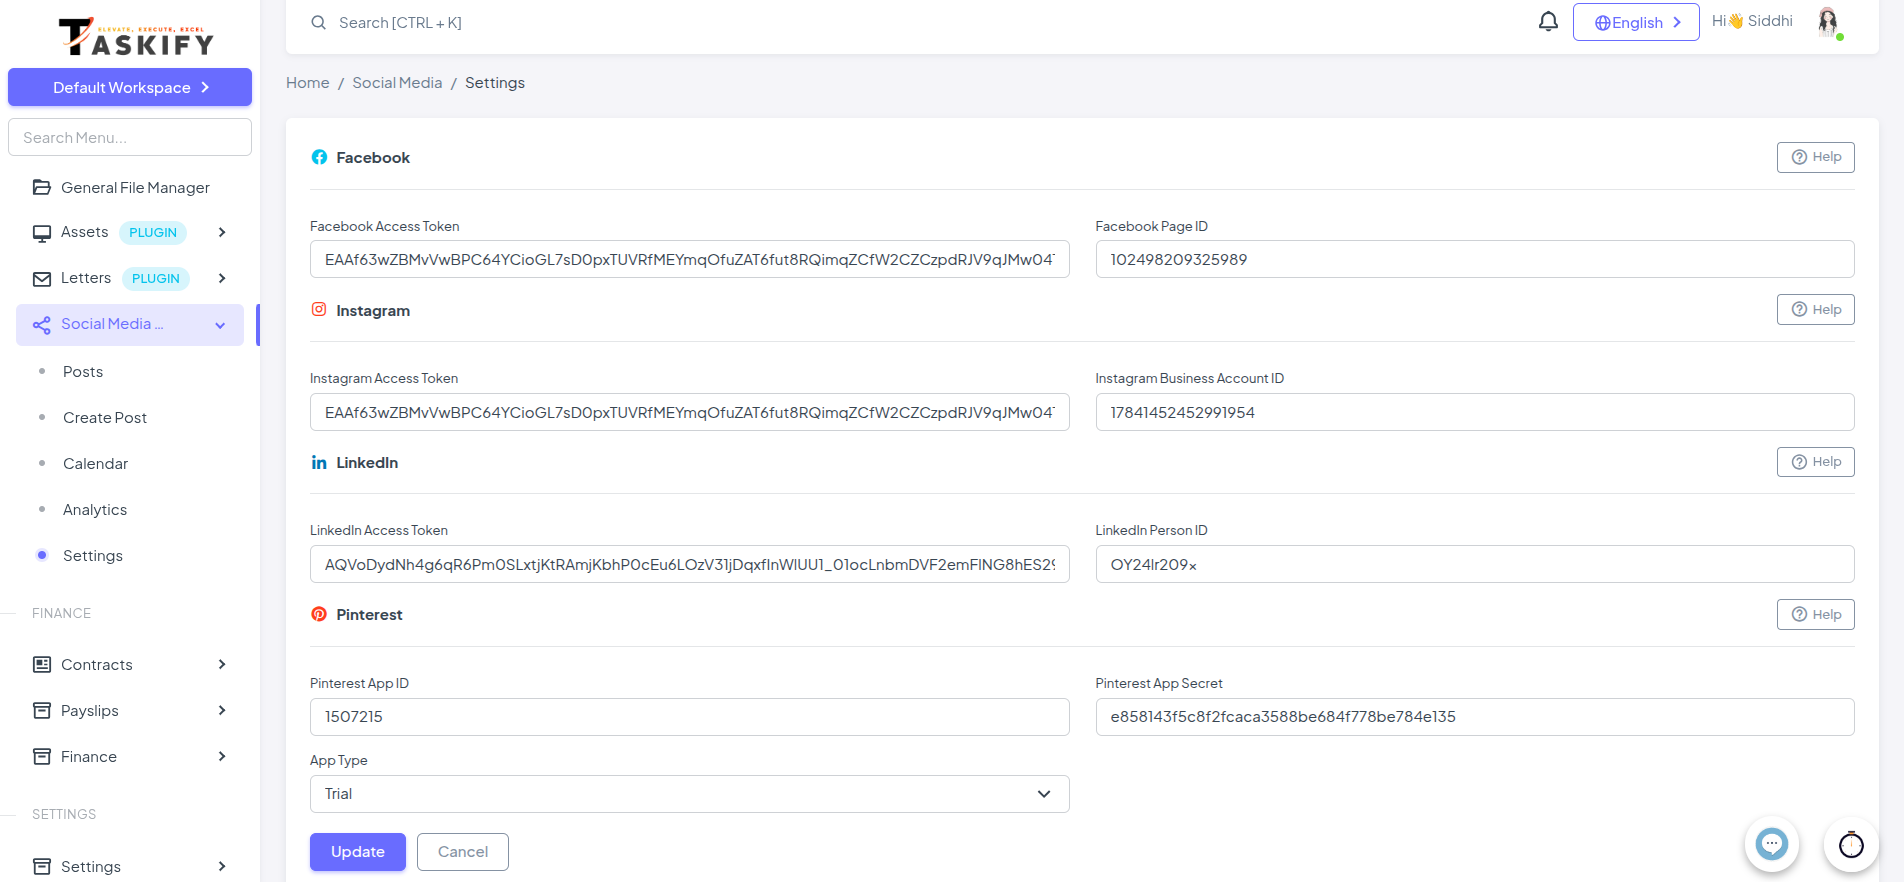Switch language via English dropdown
Viewport: 1904px width, 882px height.
click(x=1635, y=22)
